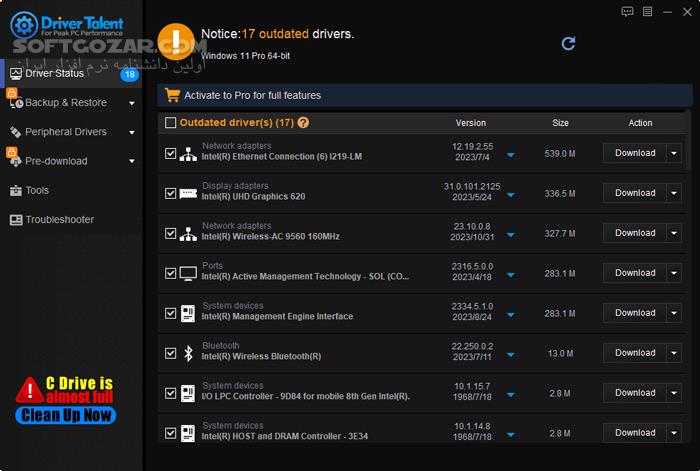Open version dropdown for 2316.5.0.0
This screenshot has height=471, width=700.
coord(511,275)
